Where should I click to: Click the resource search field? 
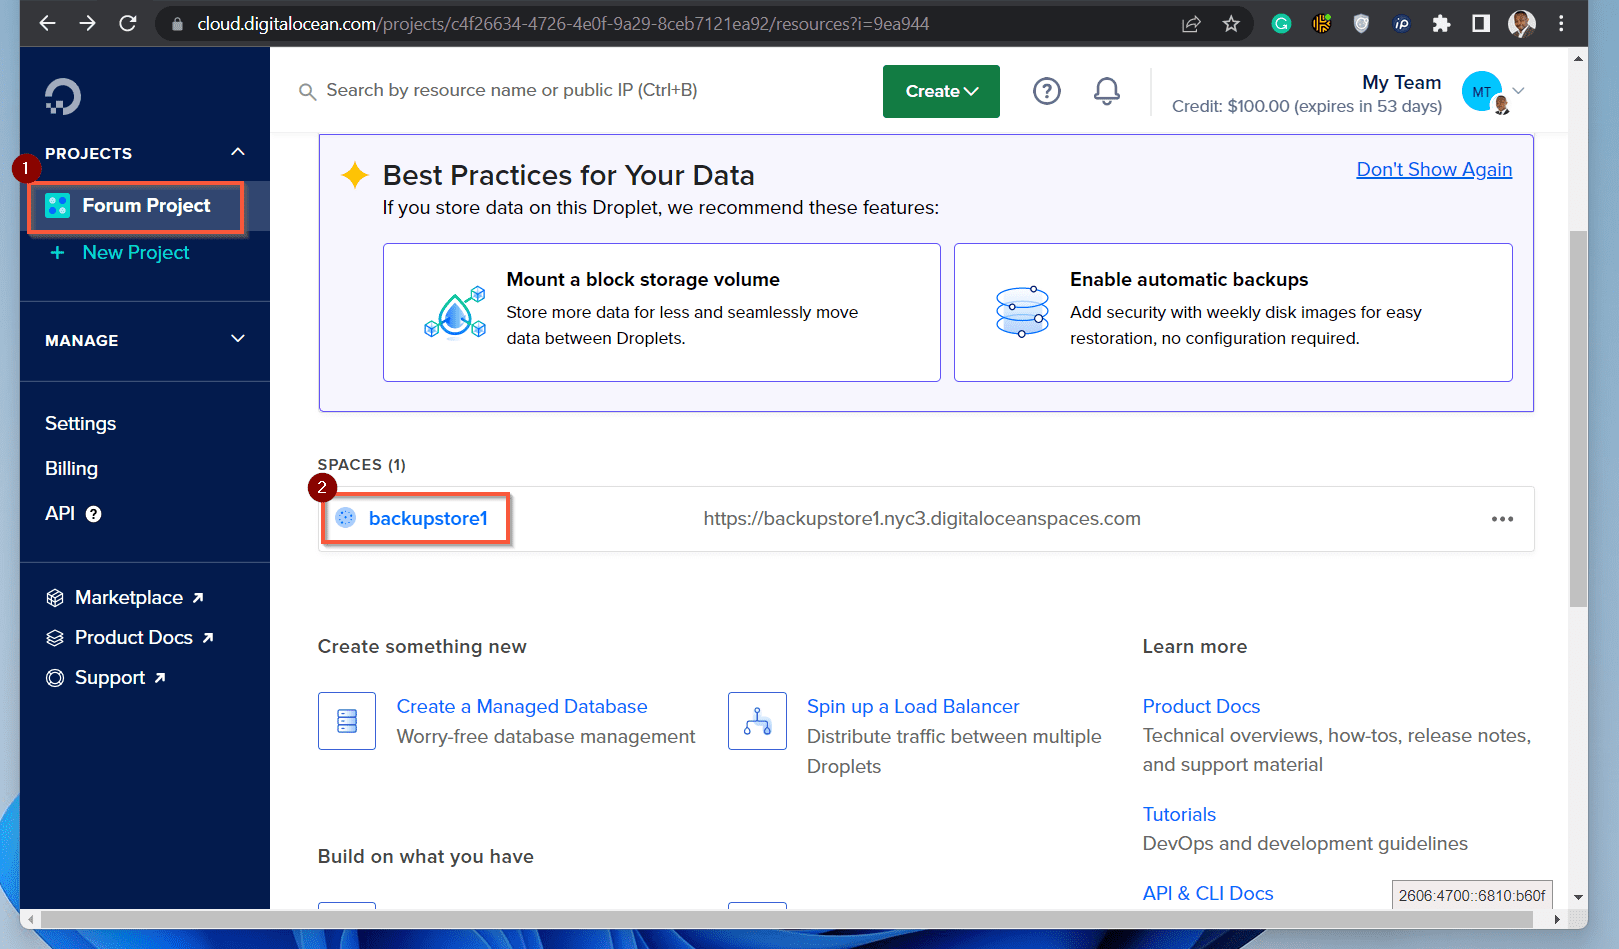pos(512,91)
